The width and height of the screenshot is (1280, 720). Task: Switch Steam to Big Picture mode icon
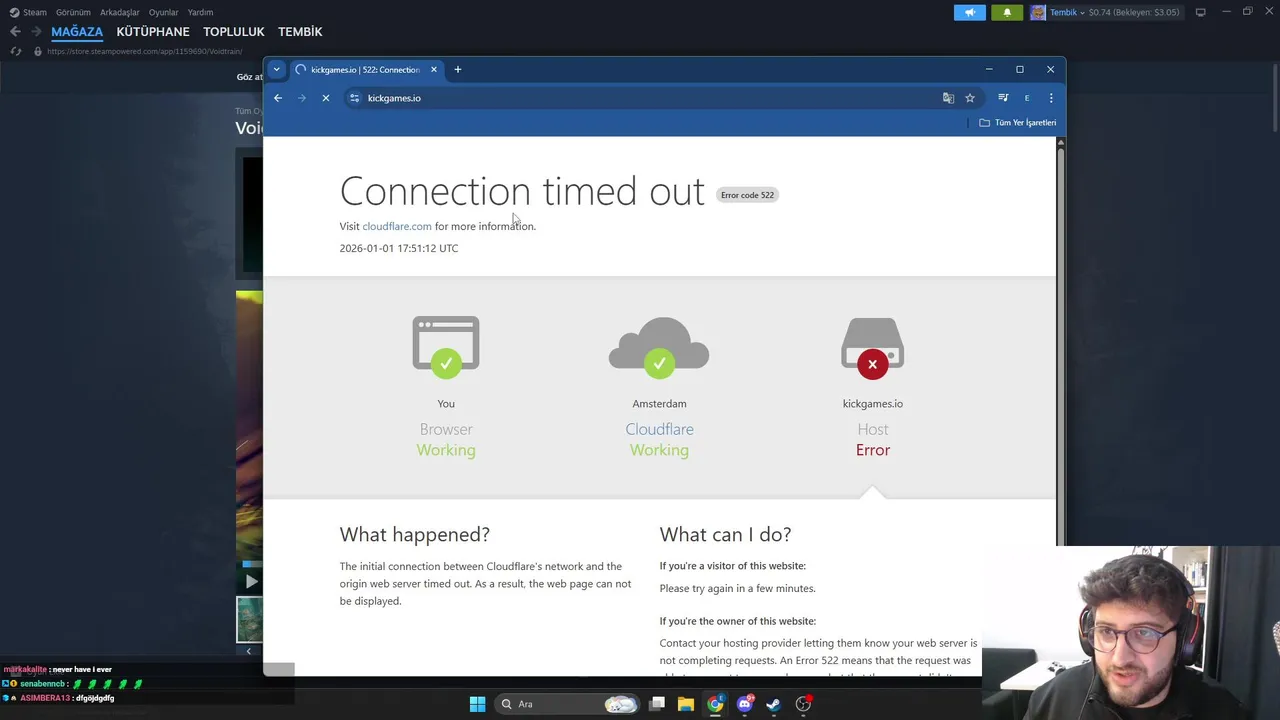[1201, 12]
